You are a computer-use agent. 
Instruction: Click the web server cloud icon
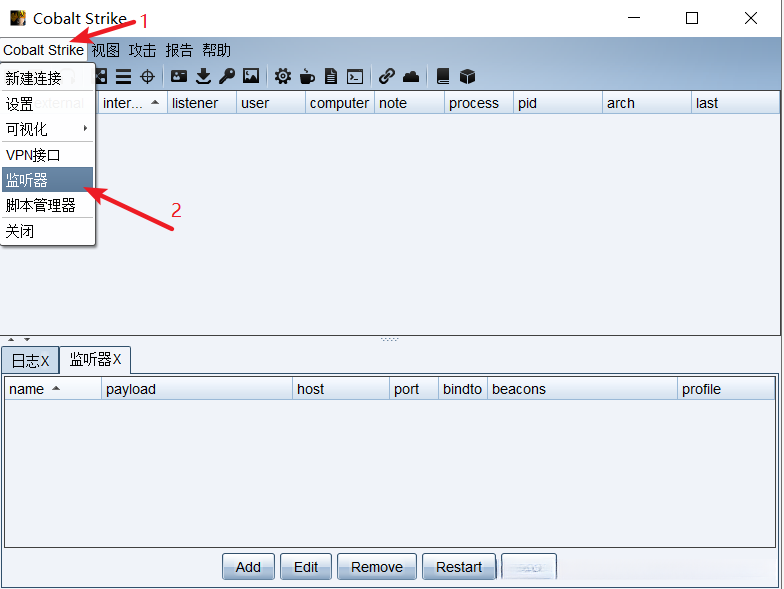click(x=411, y=76)
